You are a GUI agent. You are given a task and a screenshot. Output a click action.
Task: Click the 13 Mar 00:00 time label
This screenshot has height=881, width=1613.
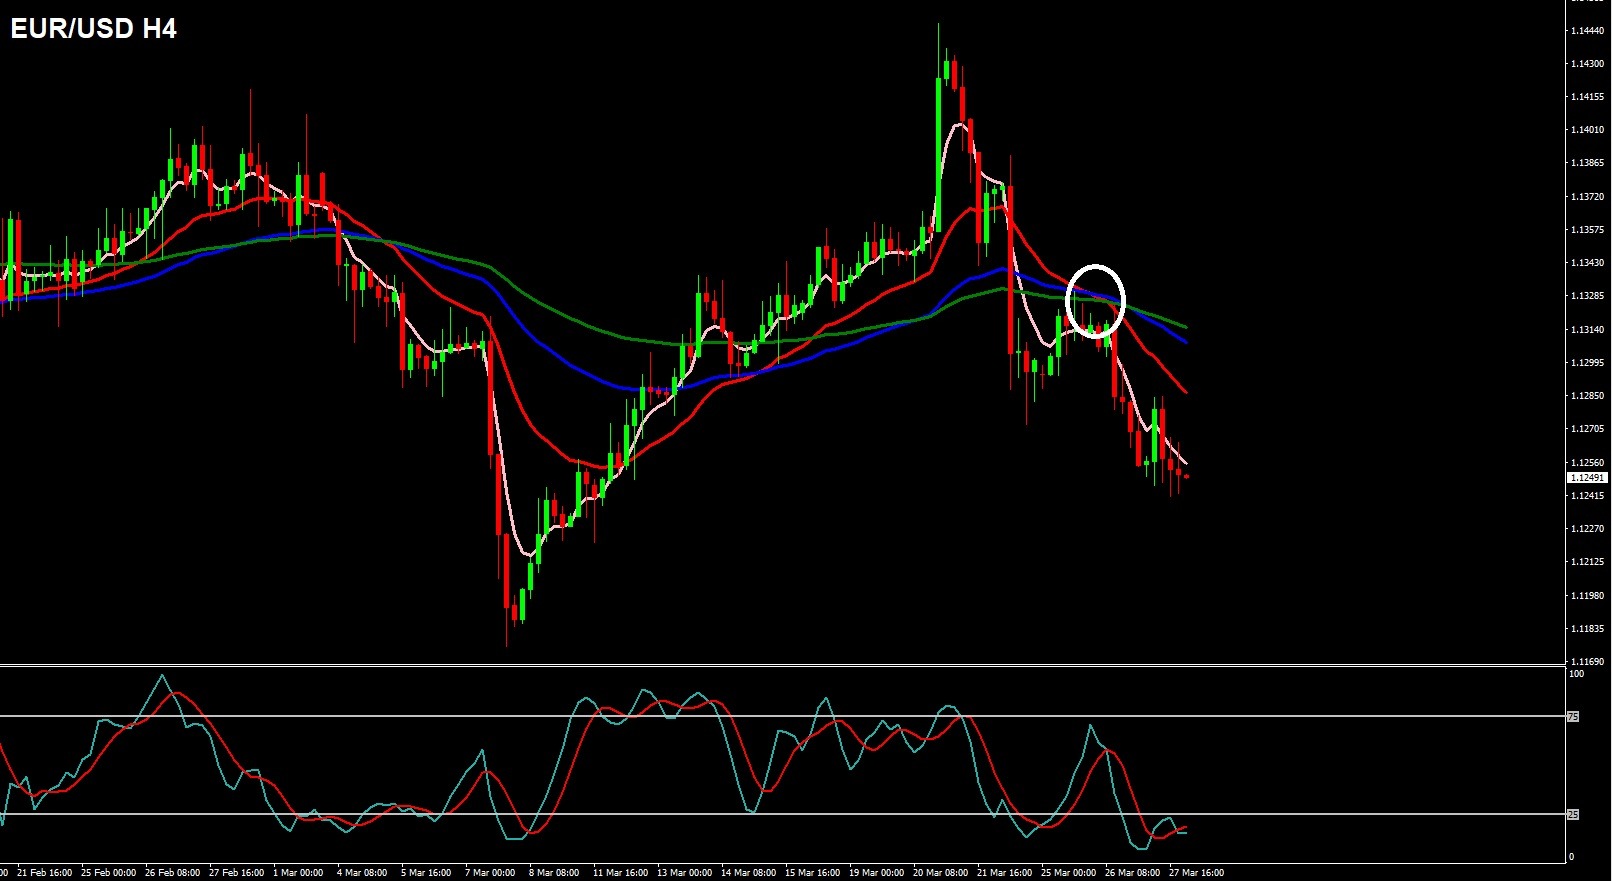pyautogui.click(x=684, y=873)
